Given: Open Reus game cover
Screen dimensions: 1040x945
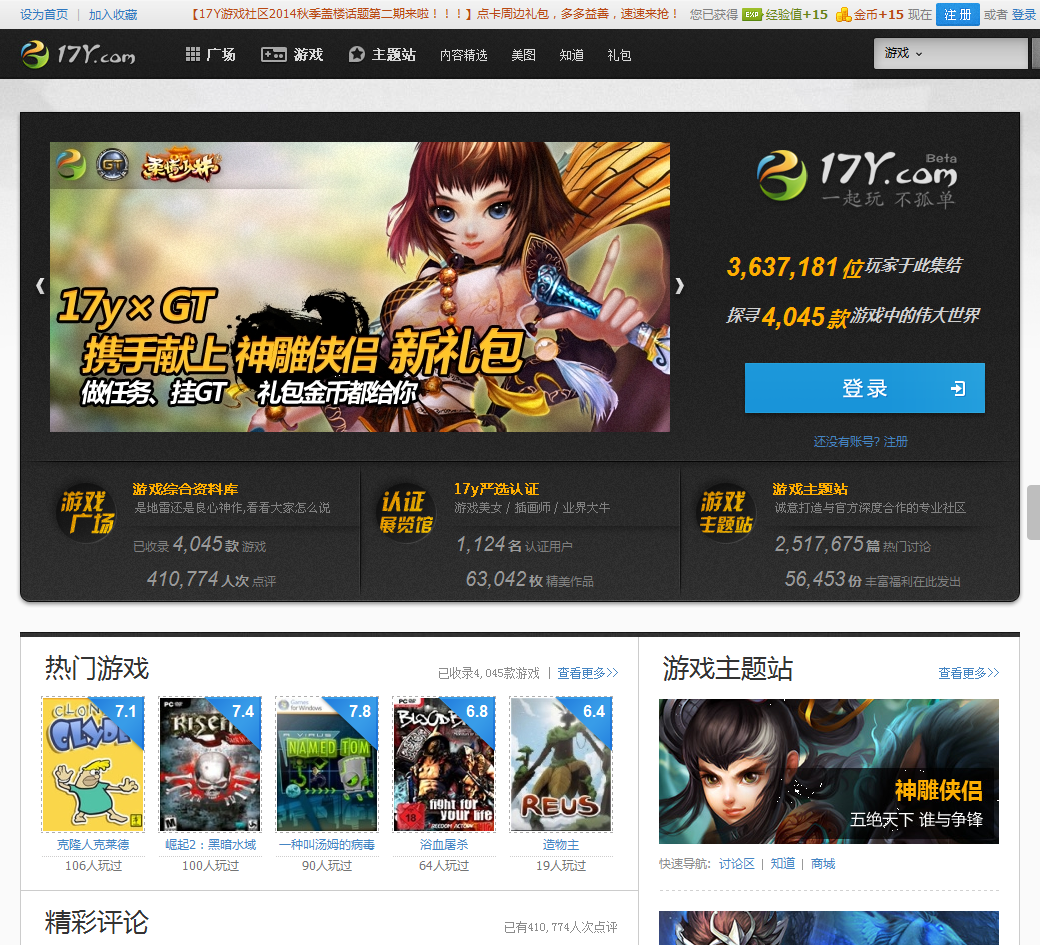Looking at the screenshot, I should (561, 764).
